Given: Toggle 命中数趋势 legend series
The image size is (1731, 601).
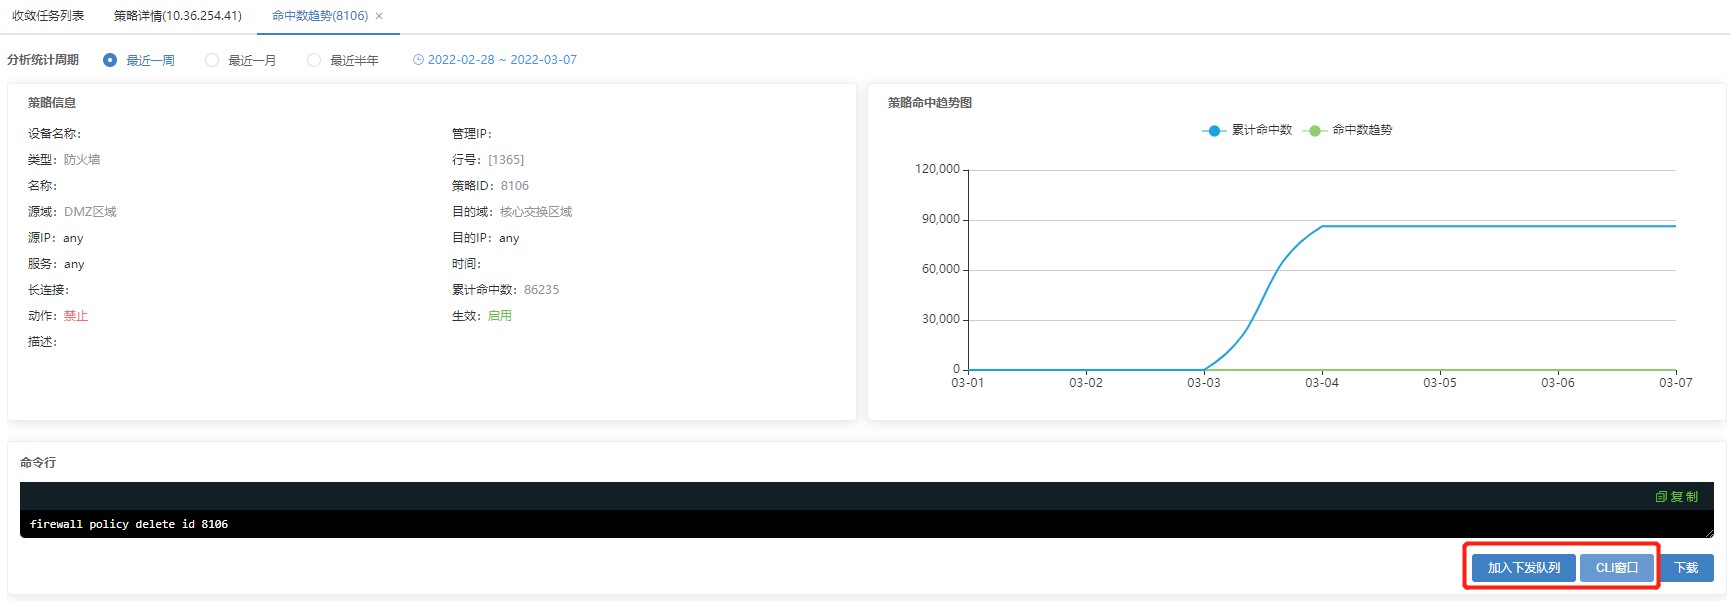Looking at the screenshot, I should 1362,130.
